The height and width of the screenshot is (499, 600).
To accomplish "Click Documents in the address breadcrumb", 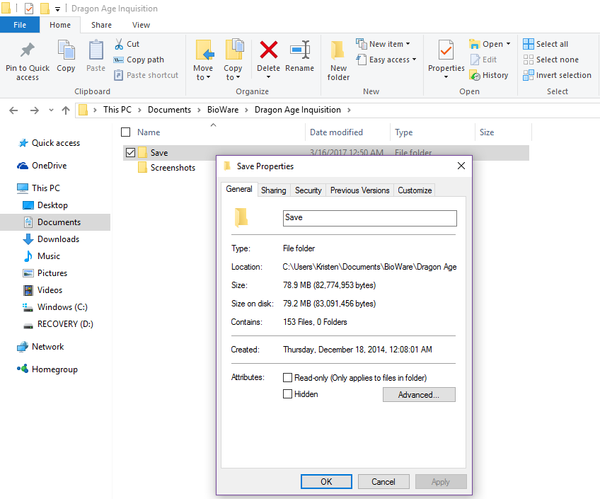I will click(169, 110).
